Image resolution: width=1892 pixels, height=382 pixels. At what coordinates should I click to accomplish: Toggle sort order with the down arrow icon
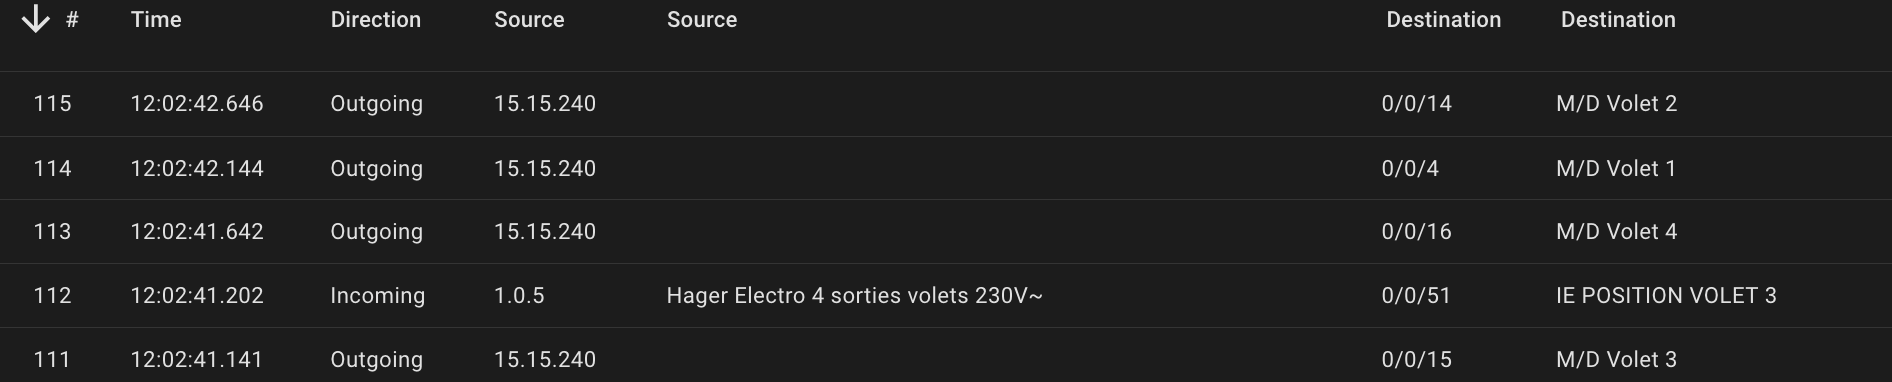tap(36, 19)
